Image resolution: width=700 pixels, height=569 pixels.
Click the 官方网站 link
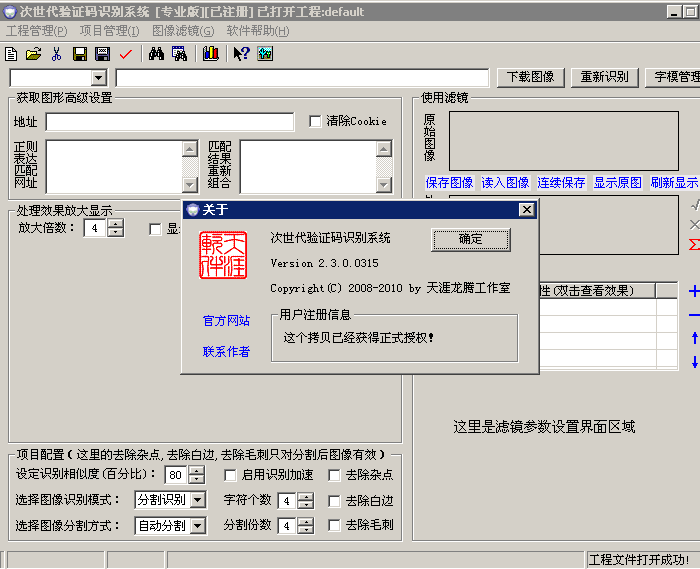pyautogui.click(x=226, y=321)
